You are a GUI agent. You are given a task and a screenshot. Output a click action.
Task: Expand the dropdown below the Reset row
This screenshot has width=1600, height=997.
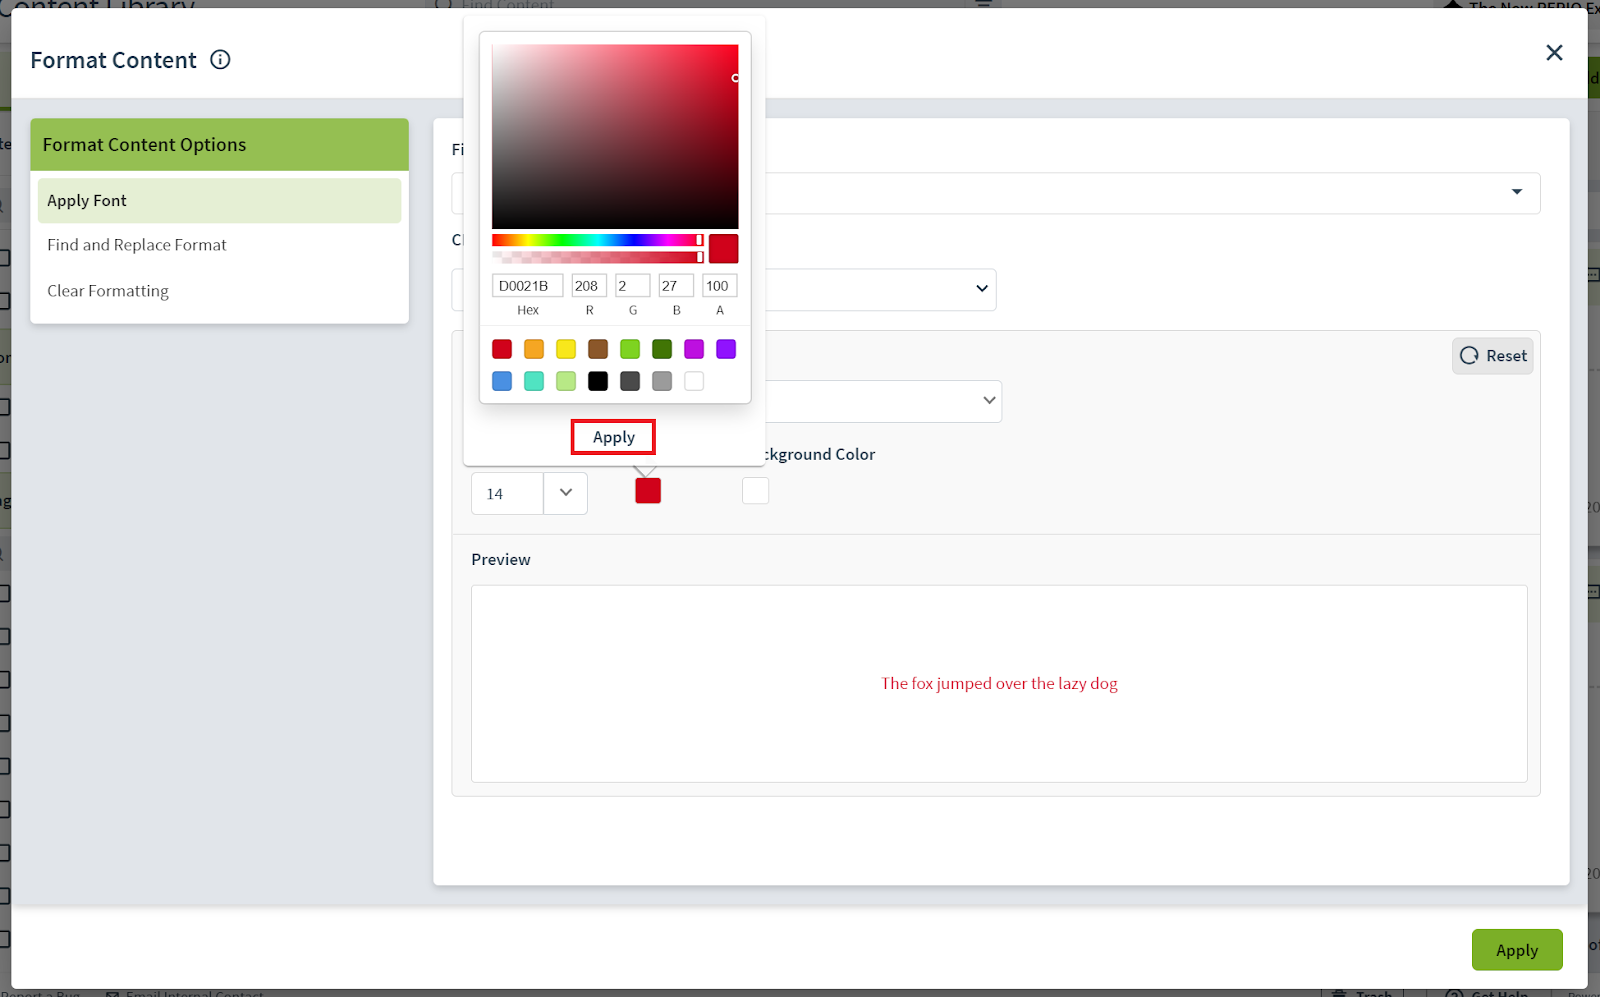[x=989, y=400]
